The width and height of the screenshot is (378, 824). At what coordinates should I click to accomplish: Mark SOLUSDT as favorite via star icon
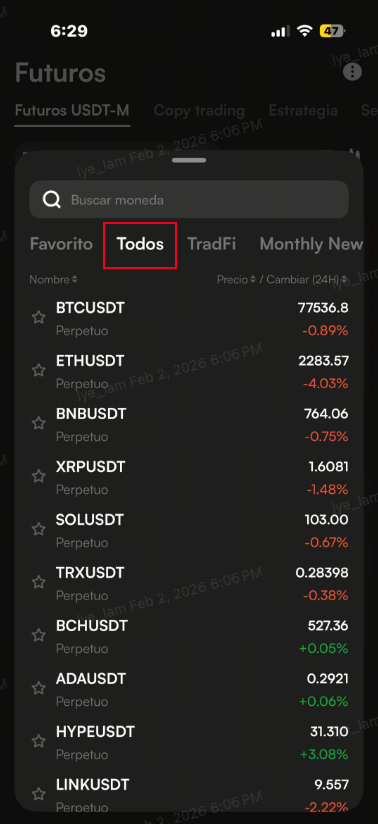tap(38, 529)
